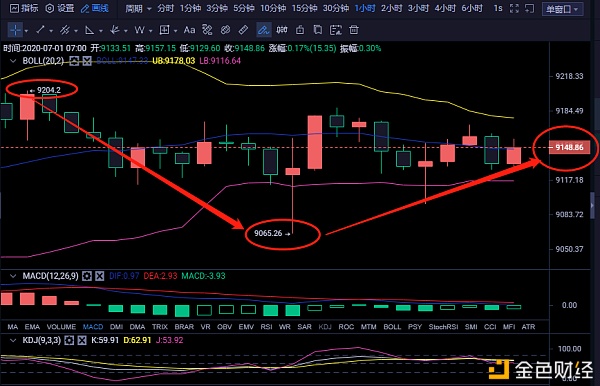Click the K:59.91 KDJ value
The height and width of the screenshot is (386, 600).
[x=105, y=340]
